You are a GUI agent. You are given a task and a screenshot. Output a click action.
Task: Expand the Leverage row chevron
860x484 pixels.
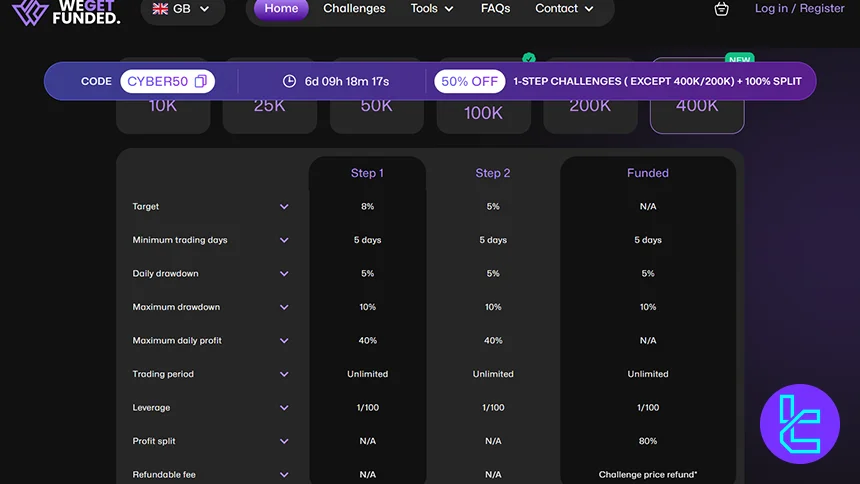pyautogui.click(x=284, y=408)
